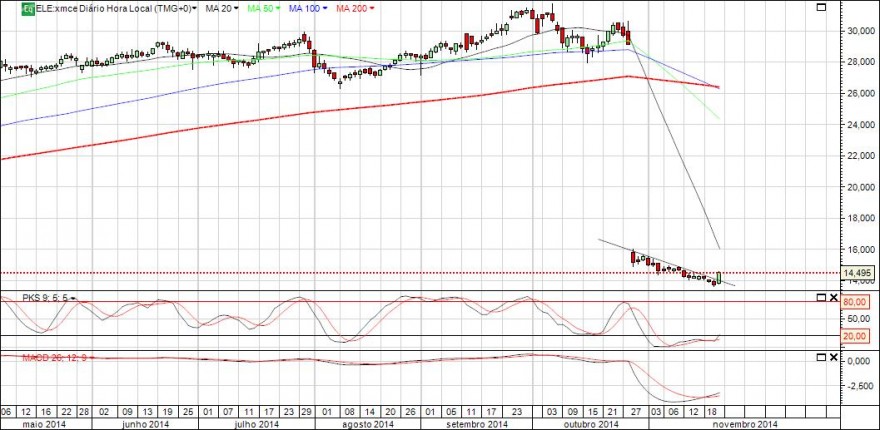Open the PKS 9; 5; 5 indicator dropdown

(48, 298)
